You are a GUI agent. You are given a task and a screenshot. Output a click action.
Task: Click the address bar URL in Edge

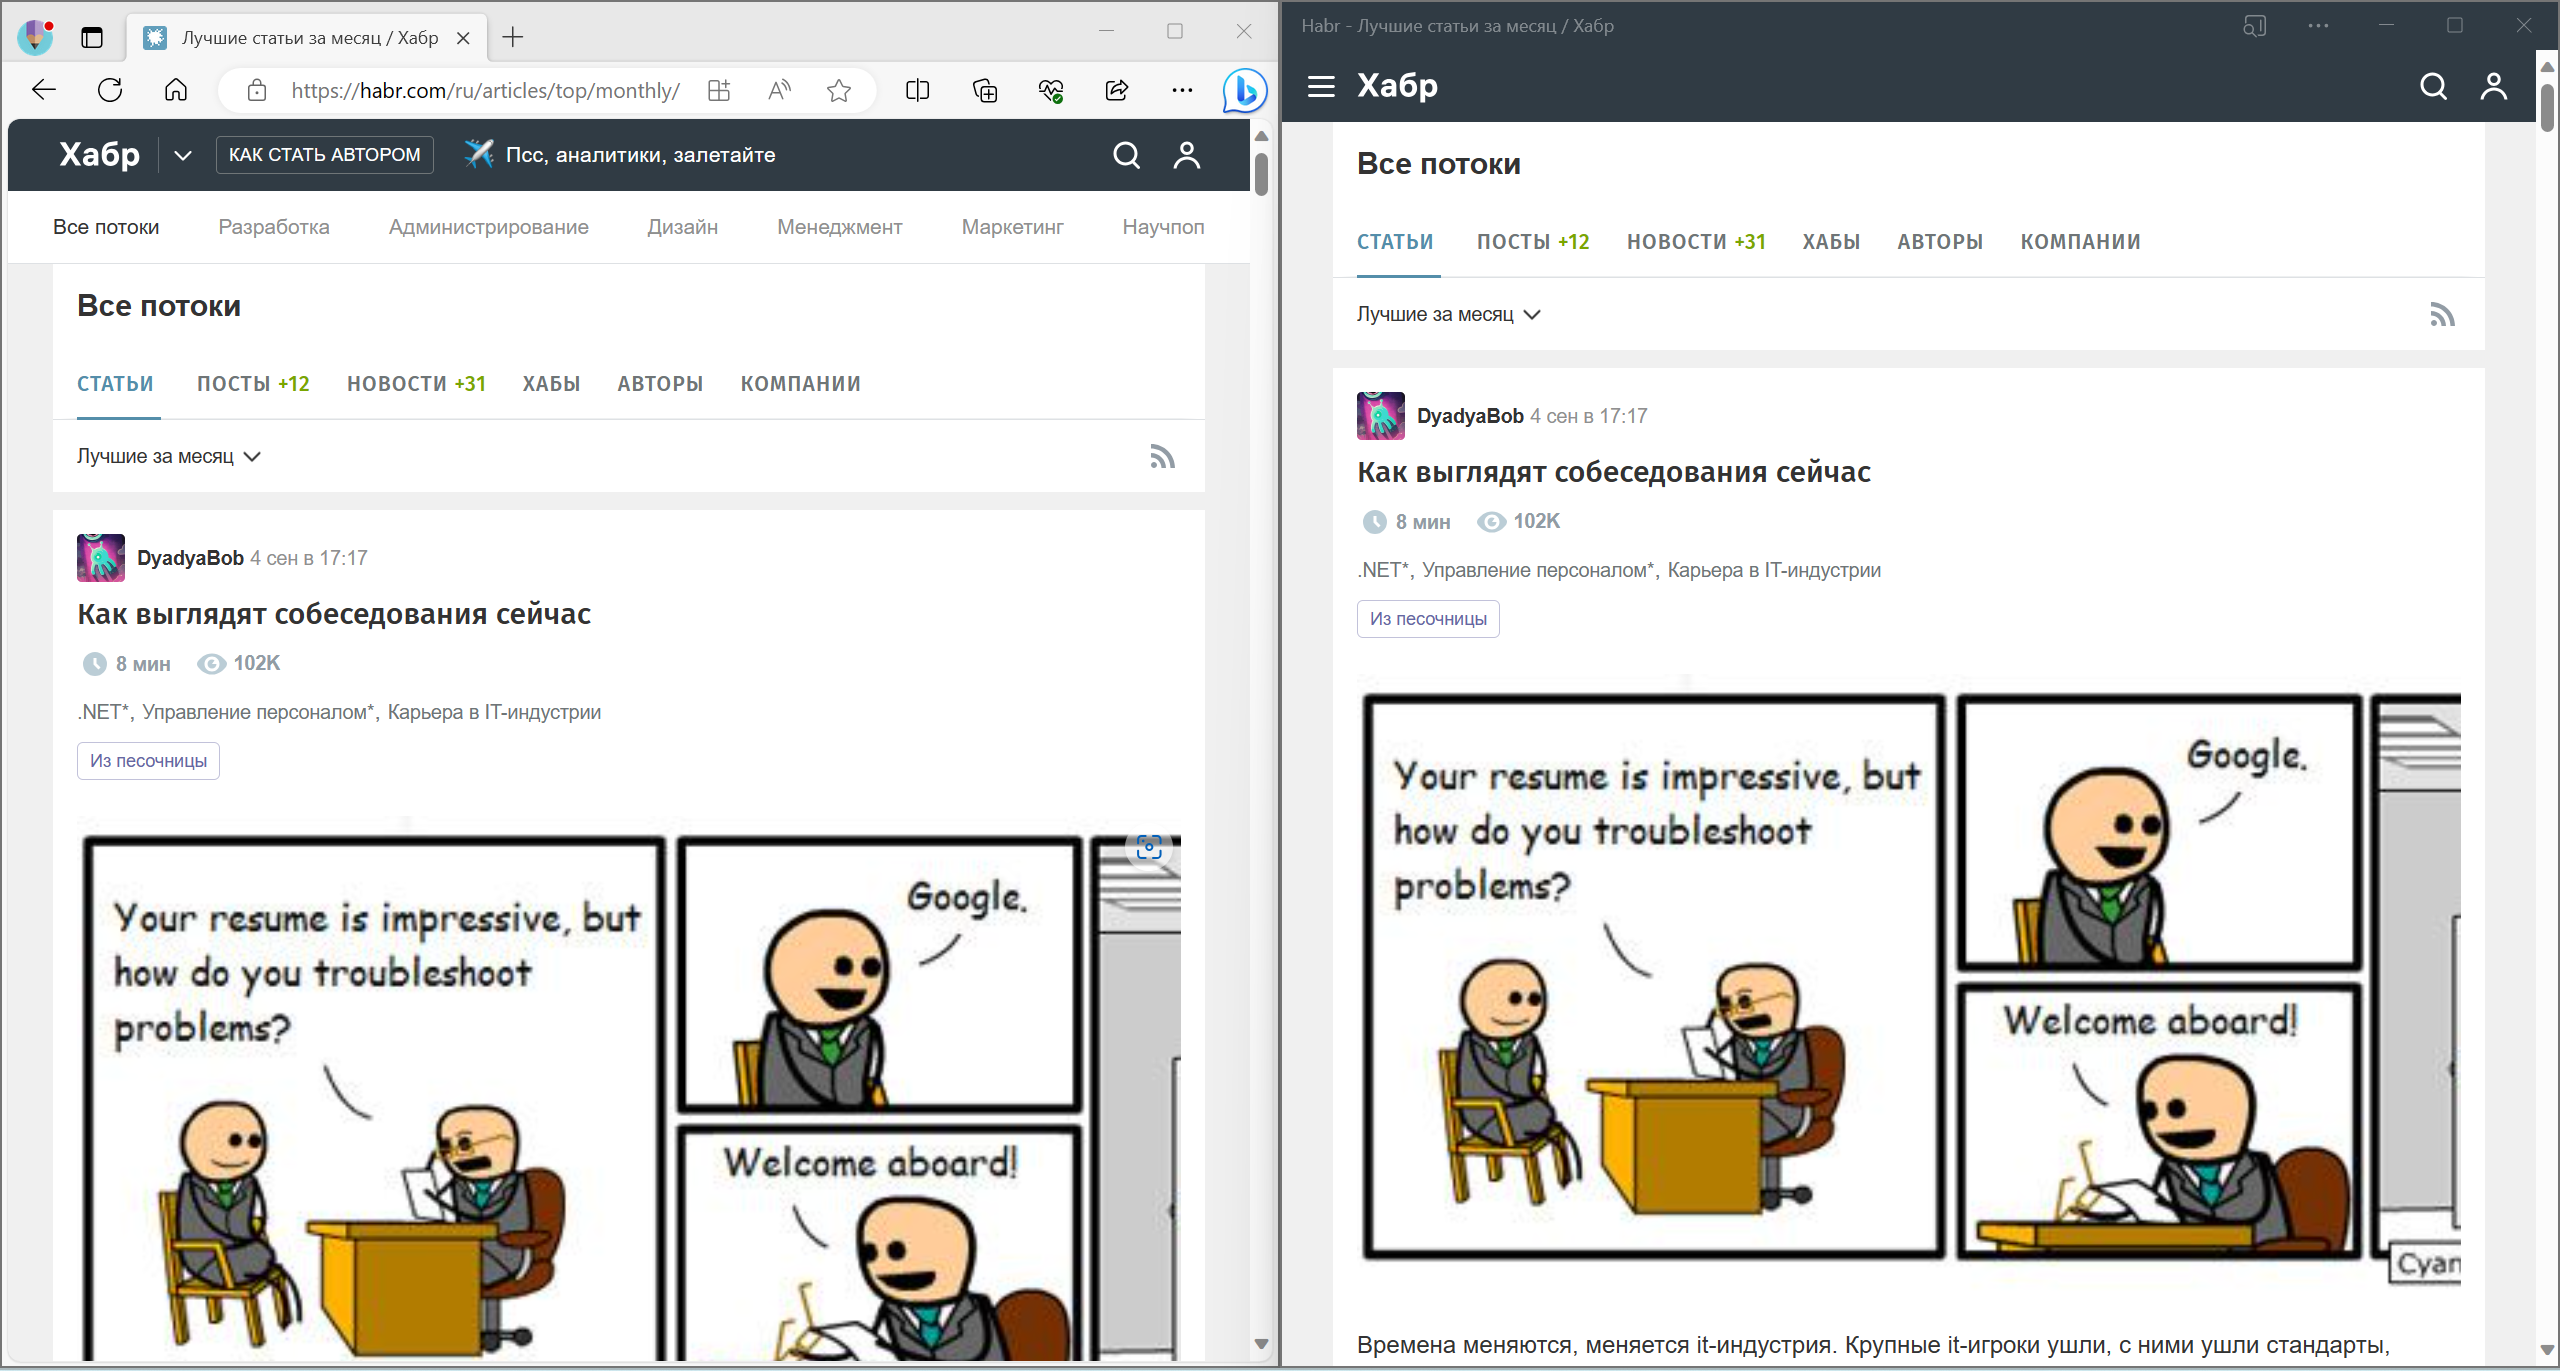pos(486,91)
